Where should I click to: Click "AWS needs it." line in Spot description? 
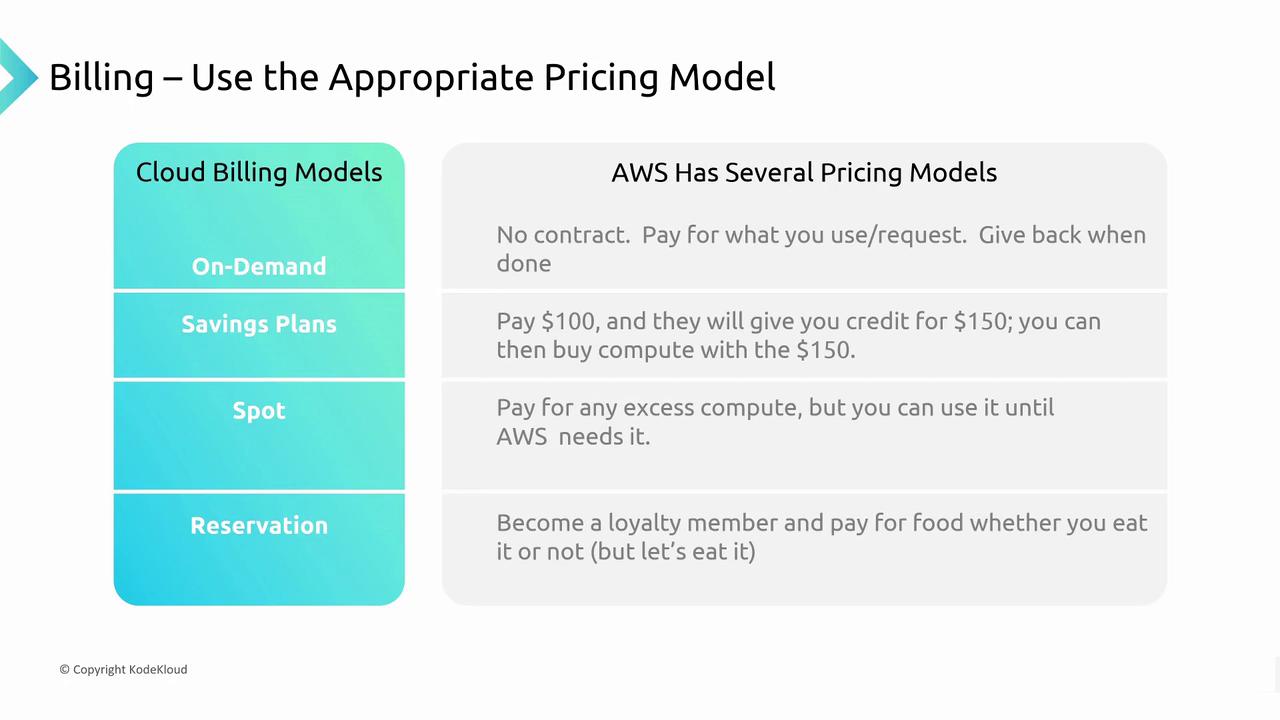tap(573, 436)
